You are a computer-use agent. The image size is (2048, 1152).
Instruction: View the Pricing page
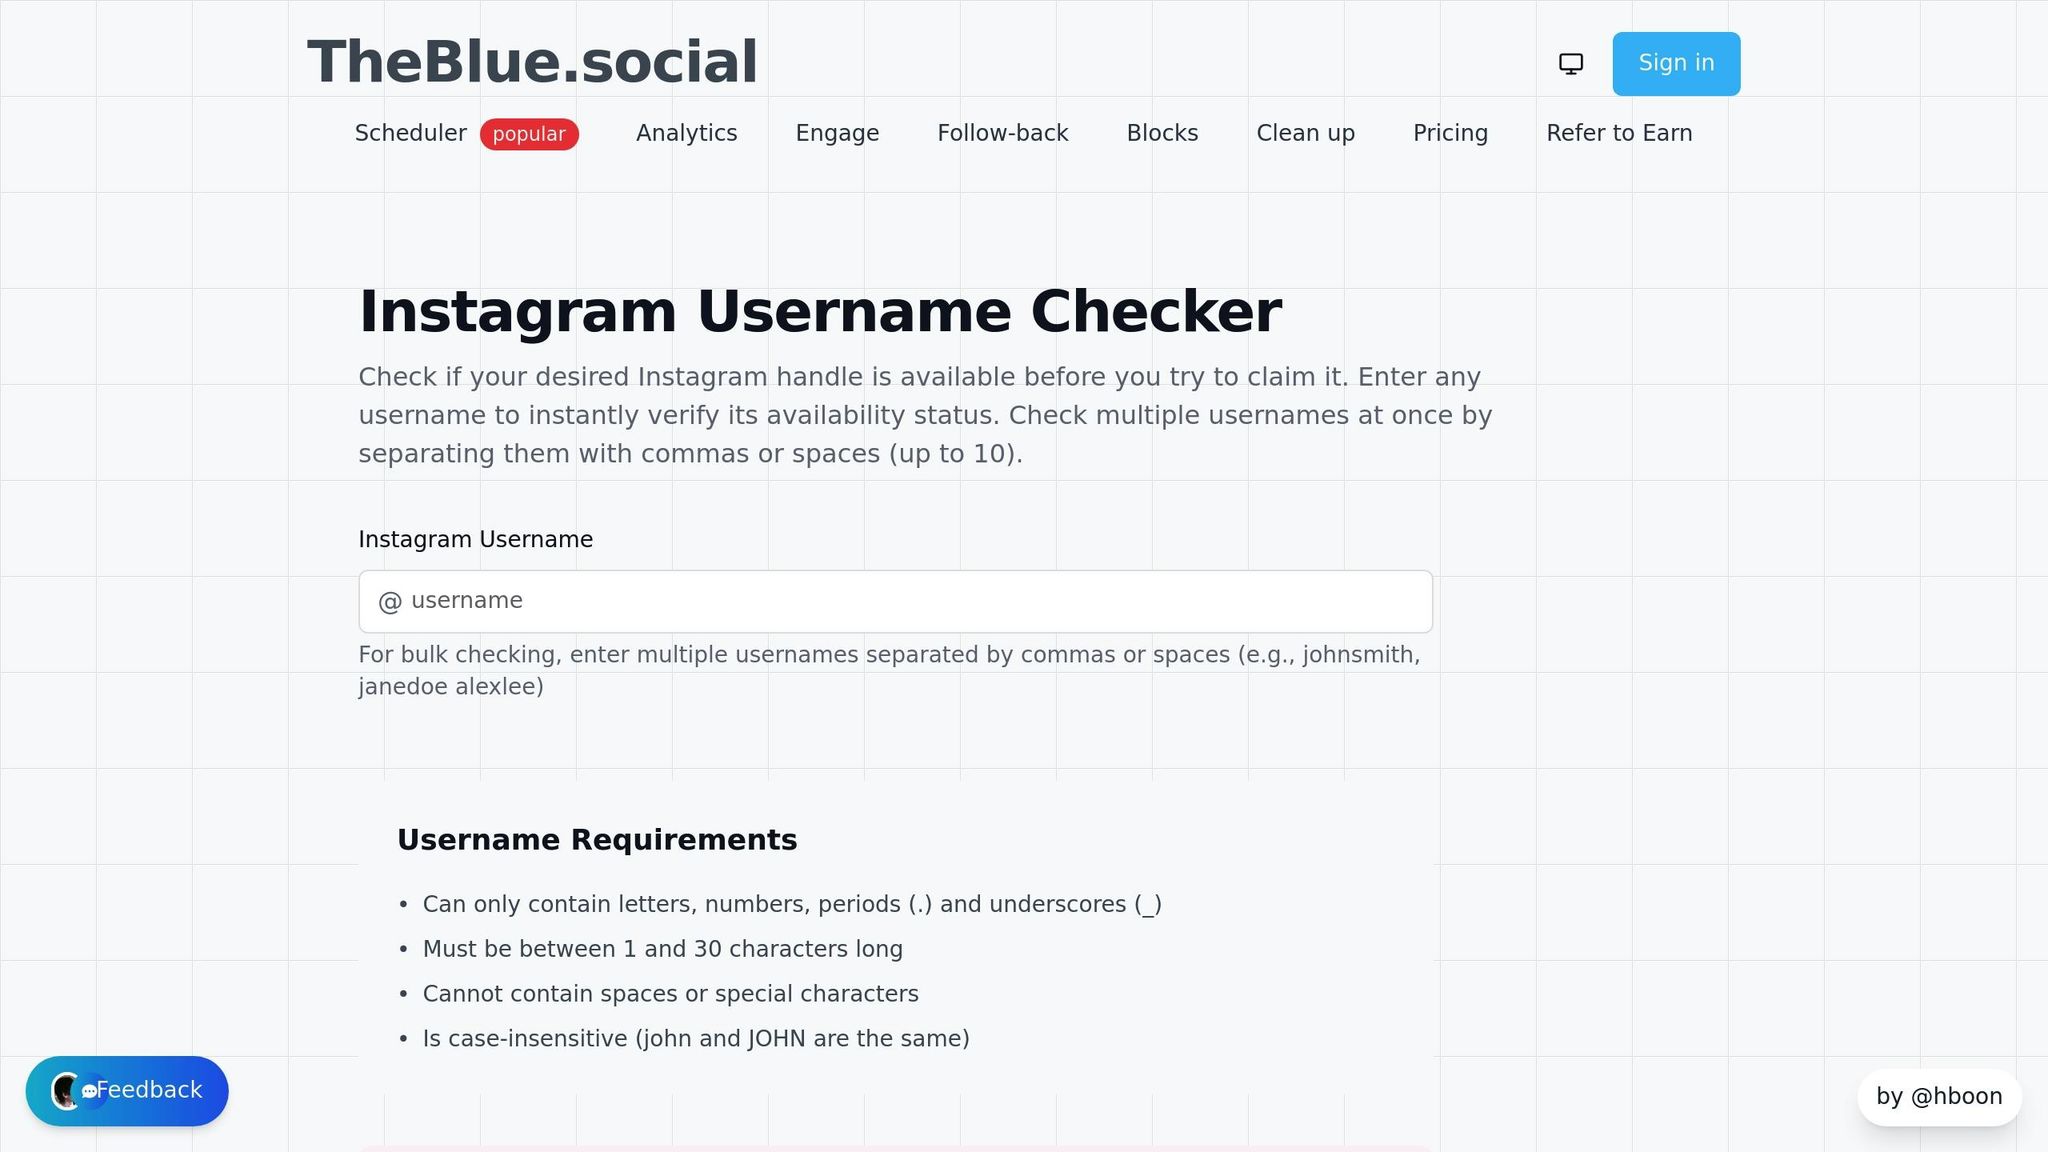point(1450,133)
